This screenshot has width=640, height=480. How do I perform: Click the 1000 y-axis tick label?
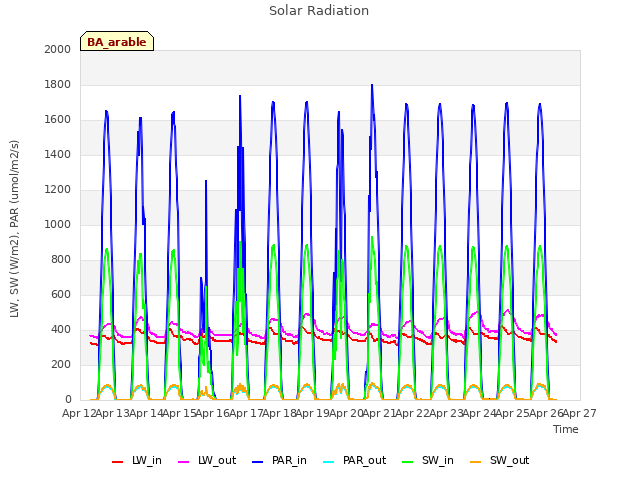58,224
